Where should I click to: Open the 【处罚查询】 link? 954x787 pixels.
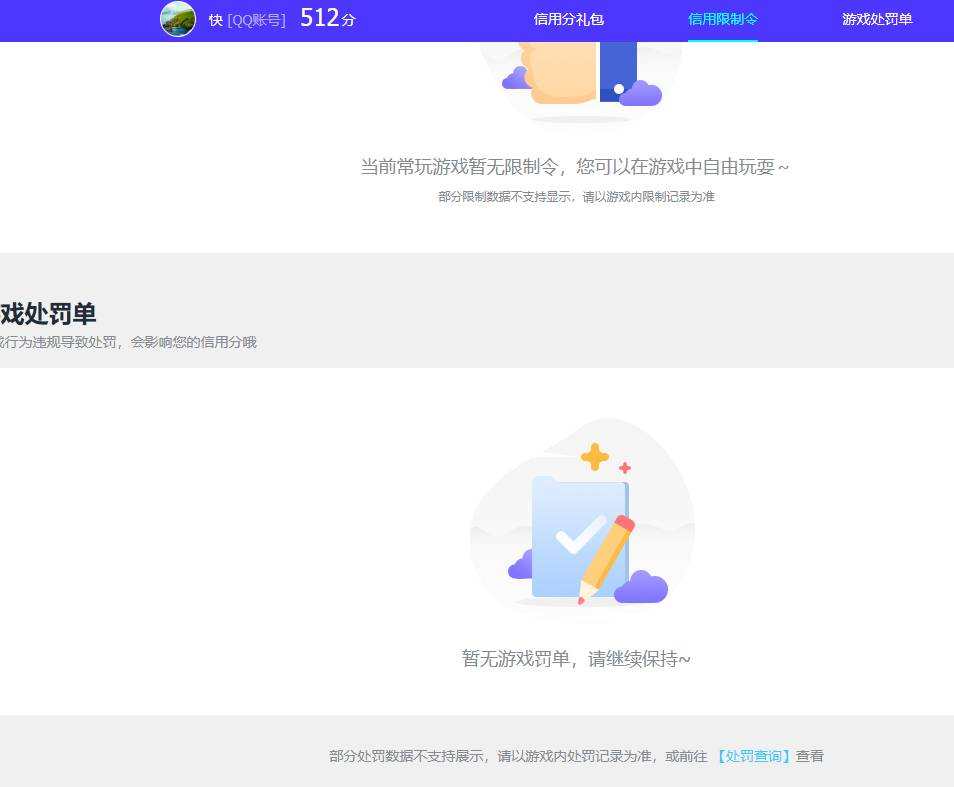(x=753, y=756)
